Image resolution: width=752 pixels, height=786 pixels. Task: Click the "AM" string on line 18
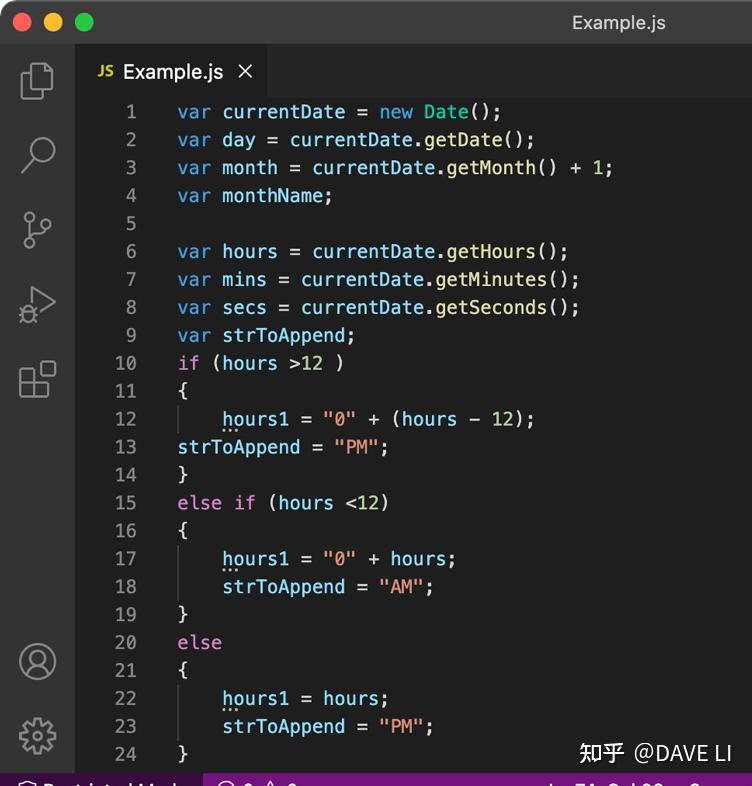point(401,586)
